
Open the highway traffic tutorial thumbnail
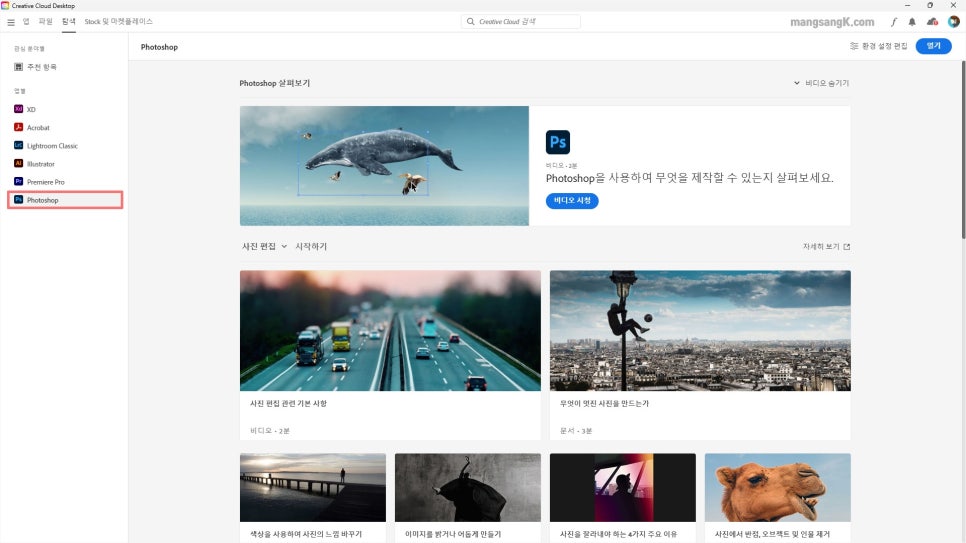coord(391,330)
